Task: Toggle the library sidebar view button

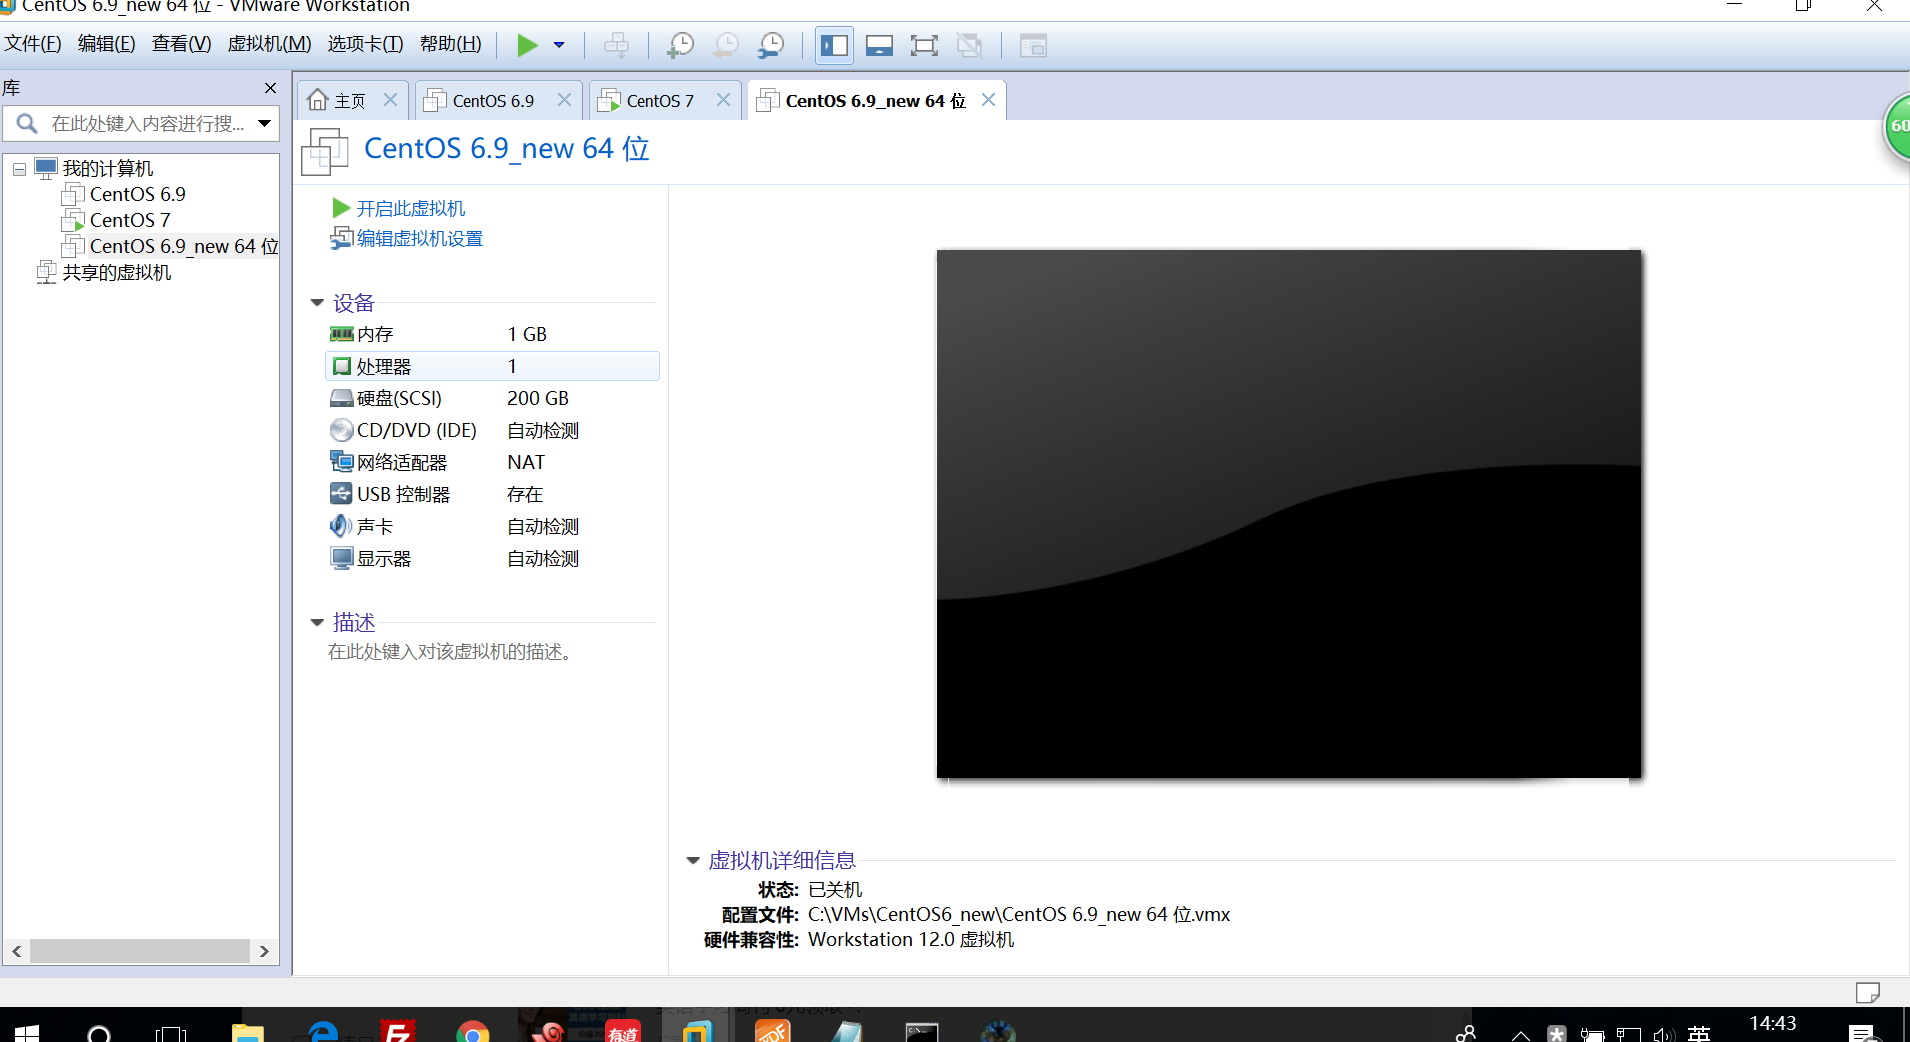Action: [834, 45]
